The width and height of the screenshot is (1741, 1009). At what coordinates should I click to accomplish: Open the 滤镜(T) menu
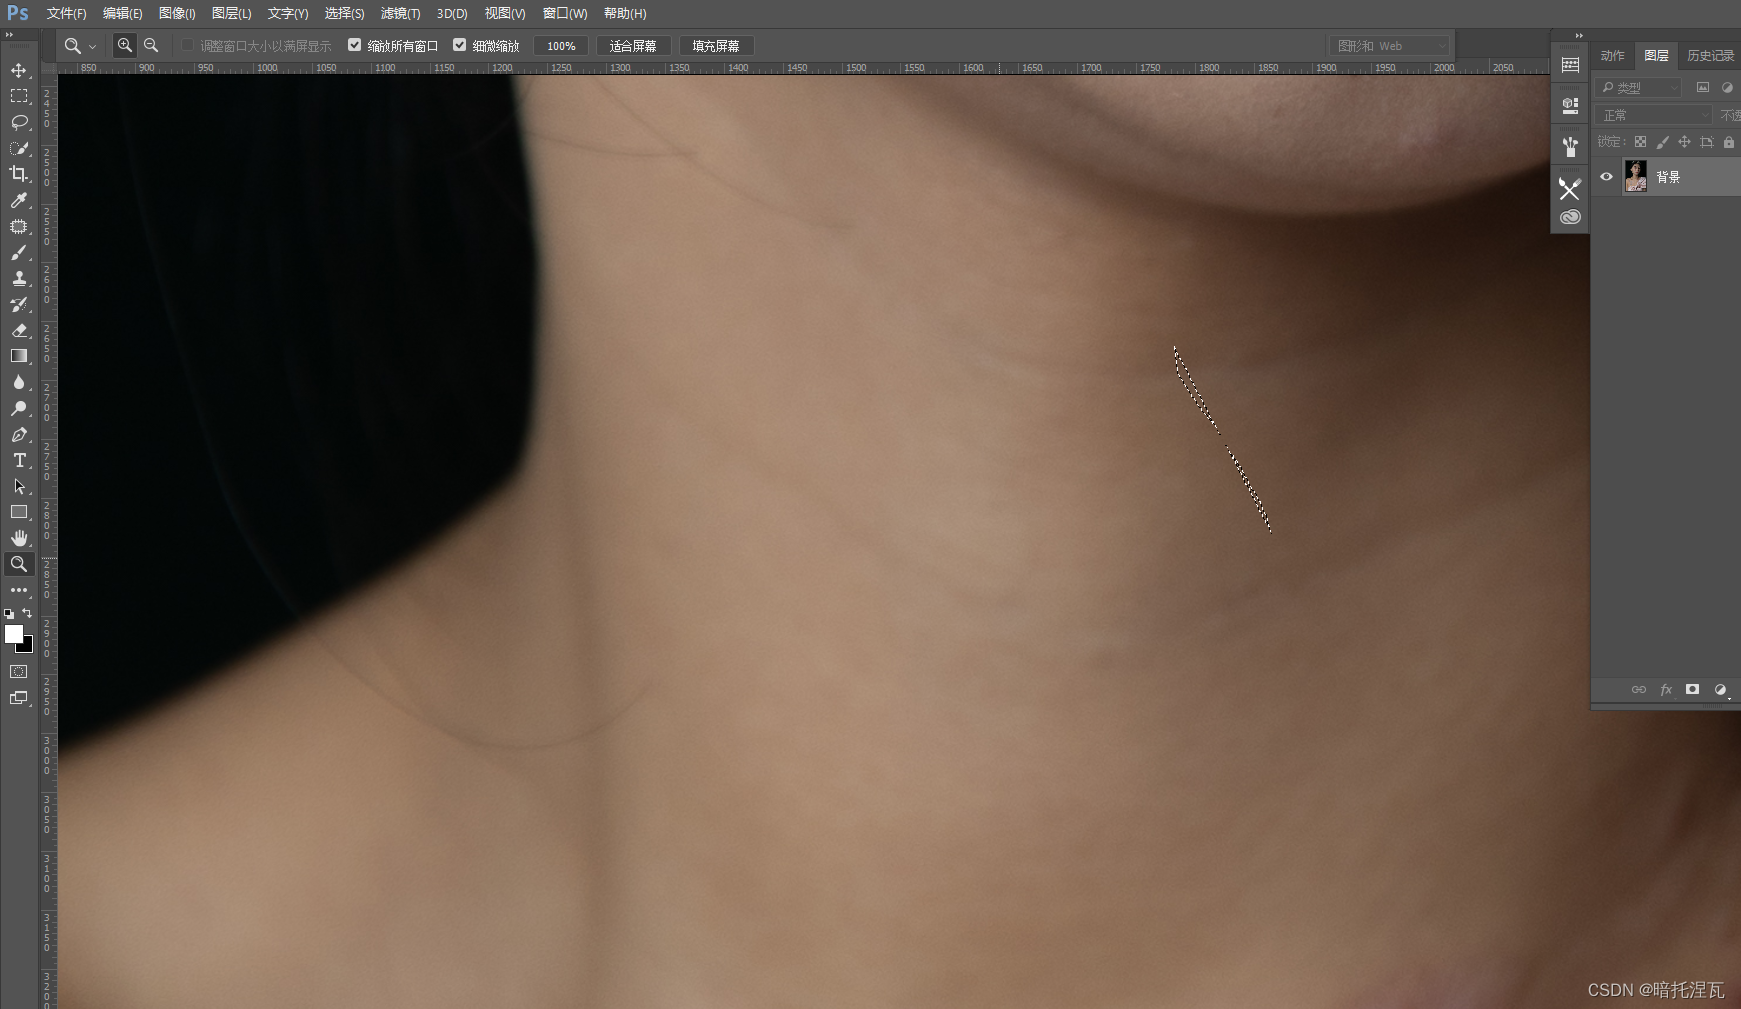pyautogui.click(x=400, y=13)
